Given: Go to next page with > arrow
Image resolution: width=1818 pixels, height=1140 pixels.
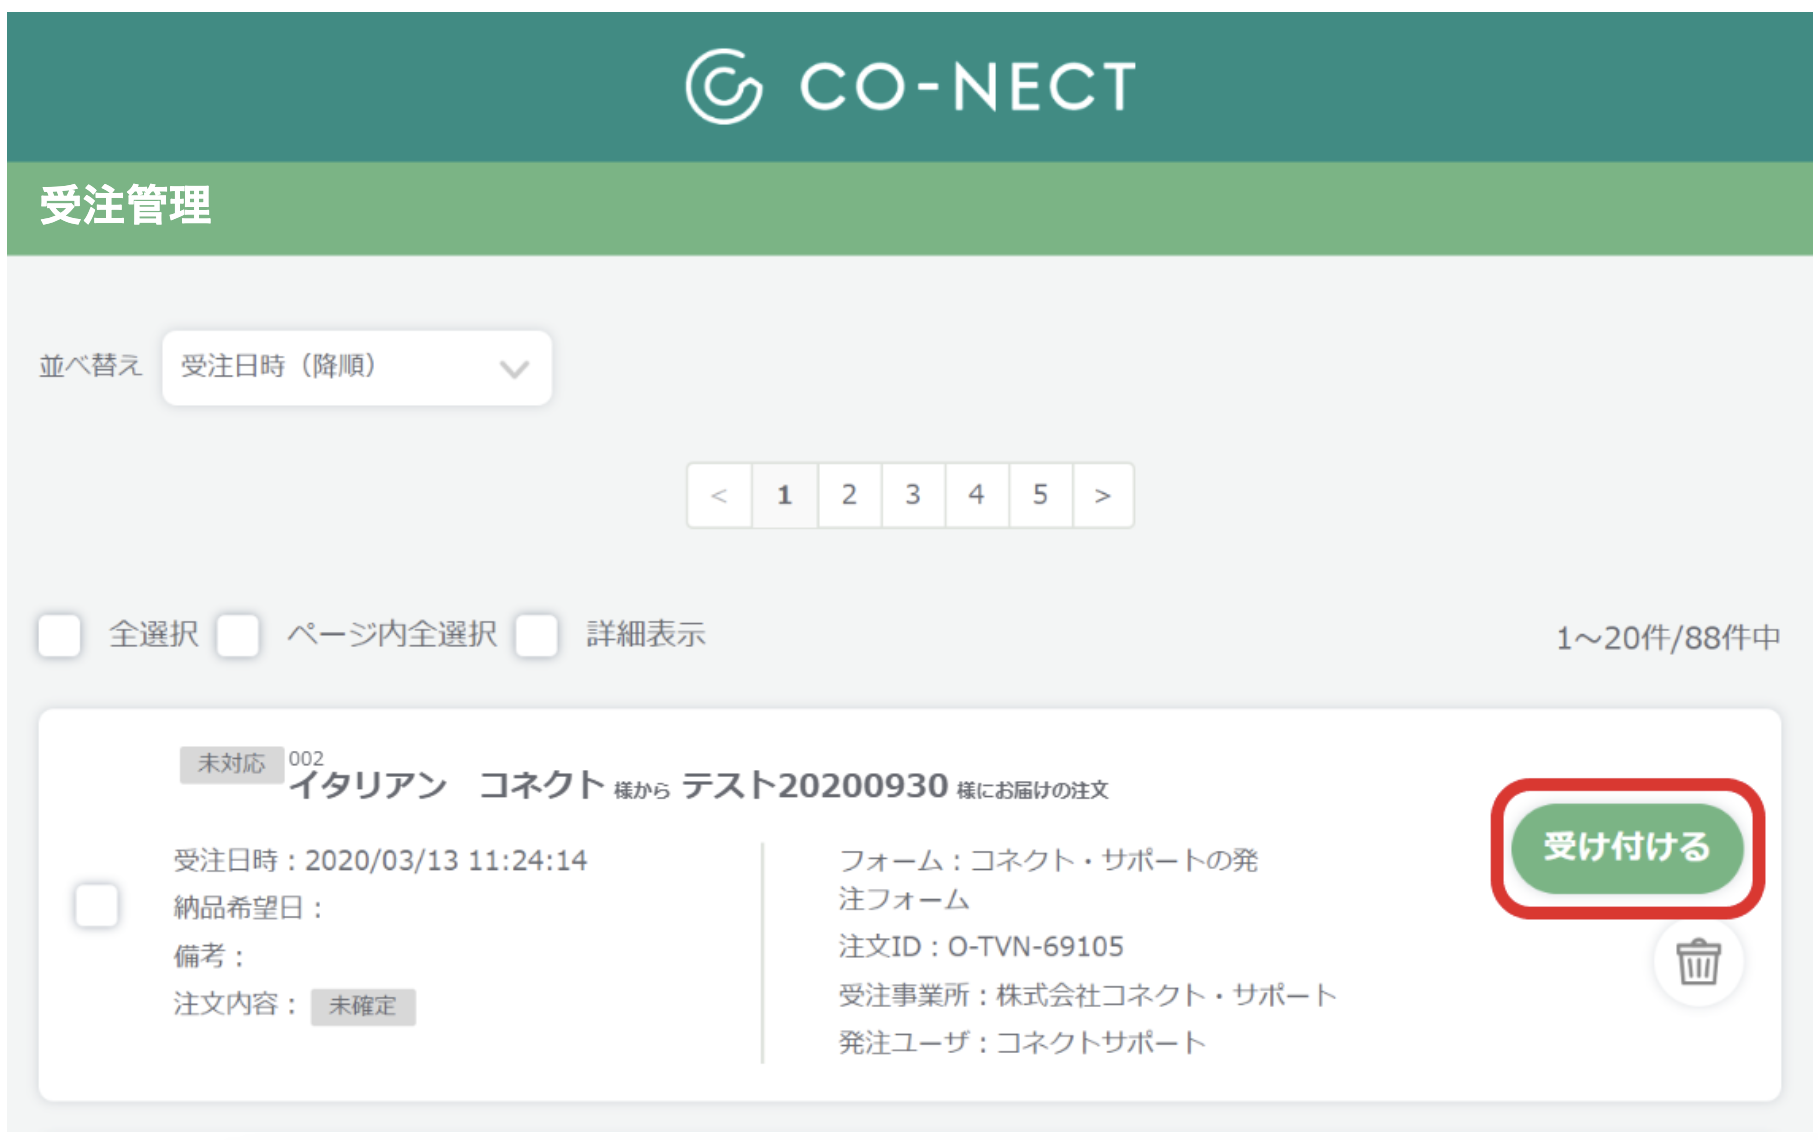Looking at the screenshot, I should (1103, 495).
